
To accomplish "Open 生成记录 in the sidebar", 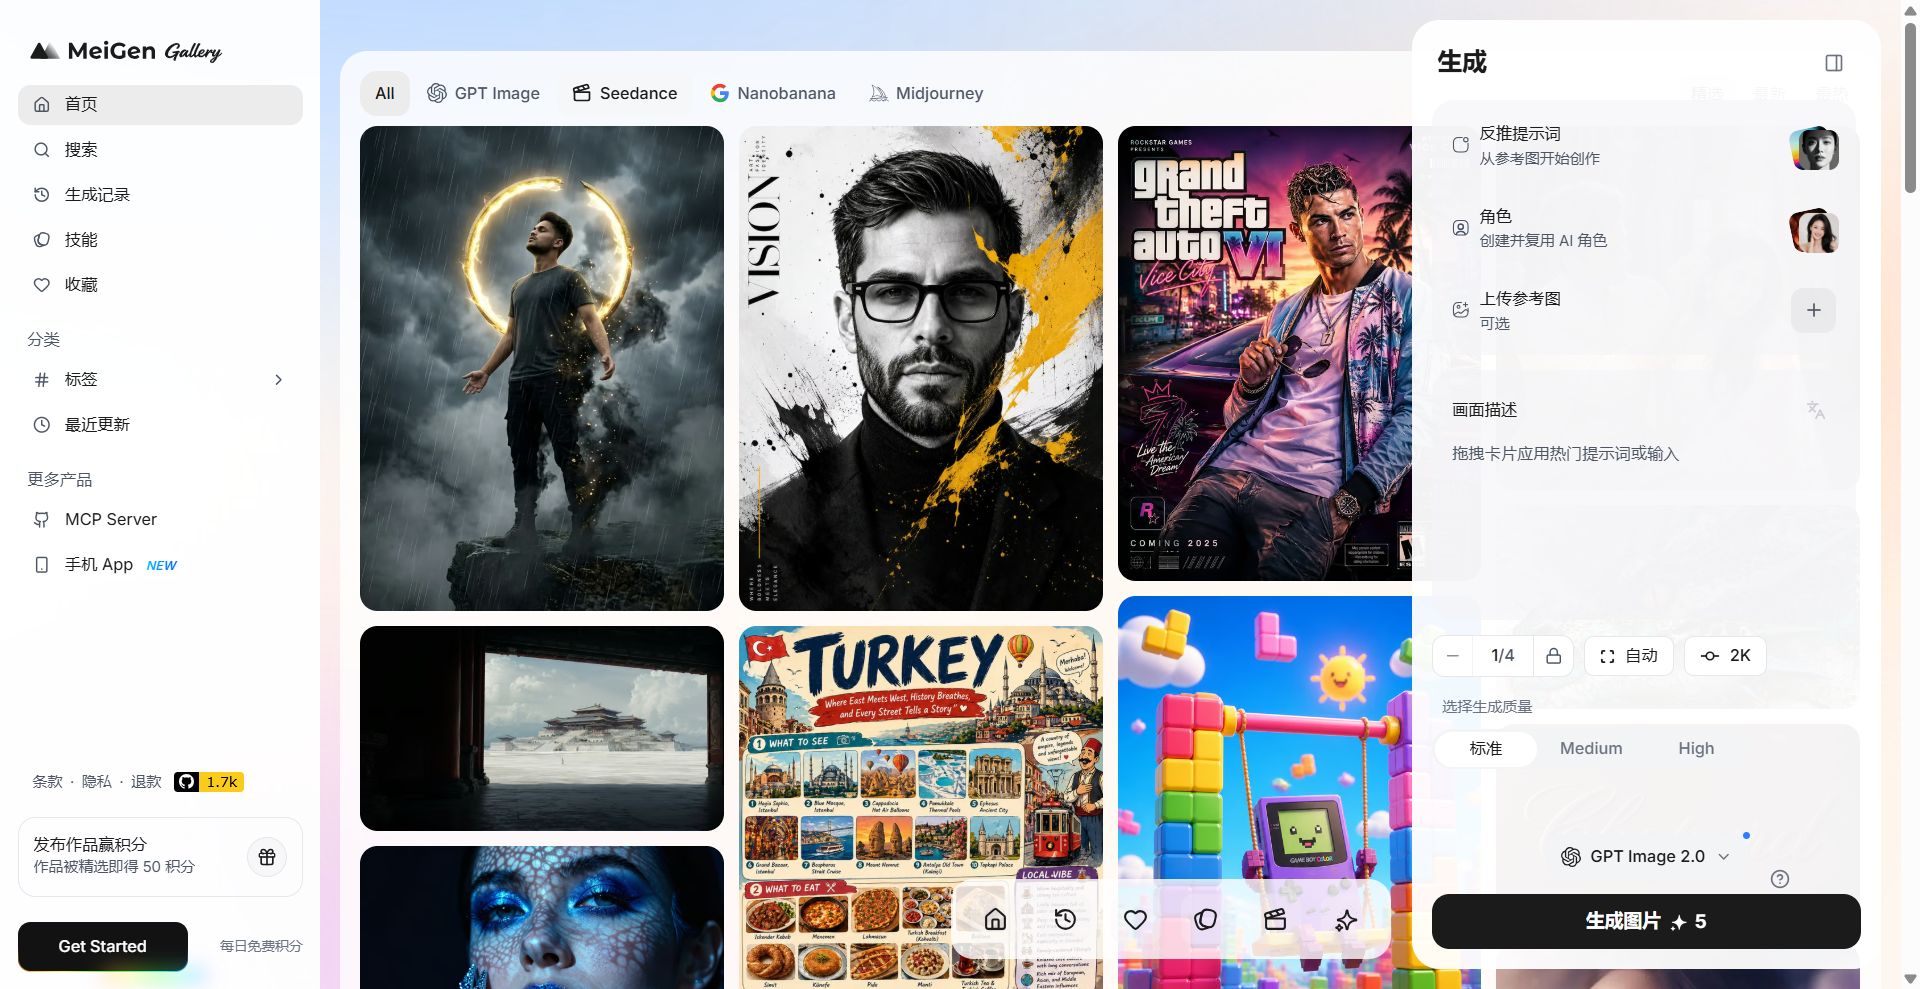I will pos(160,195).
